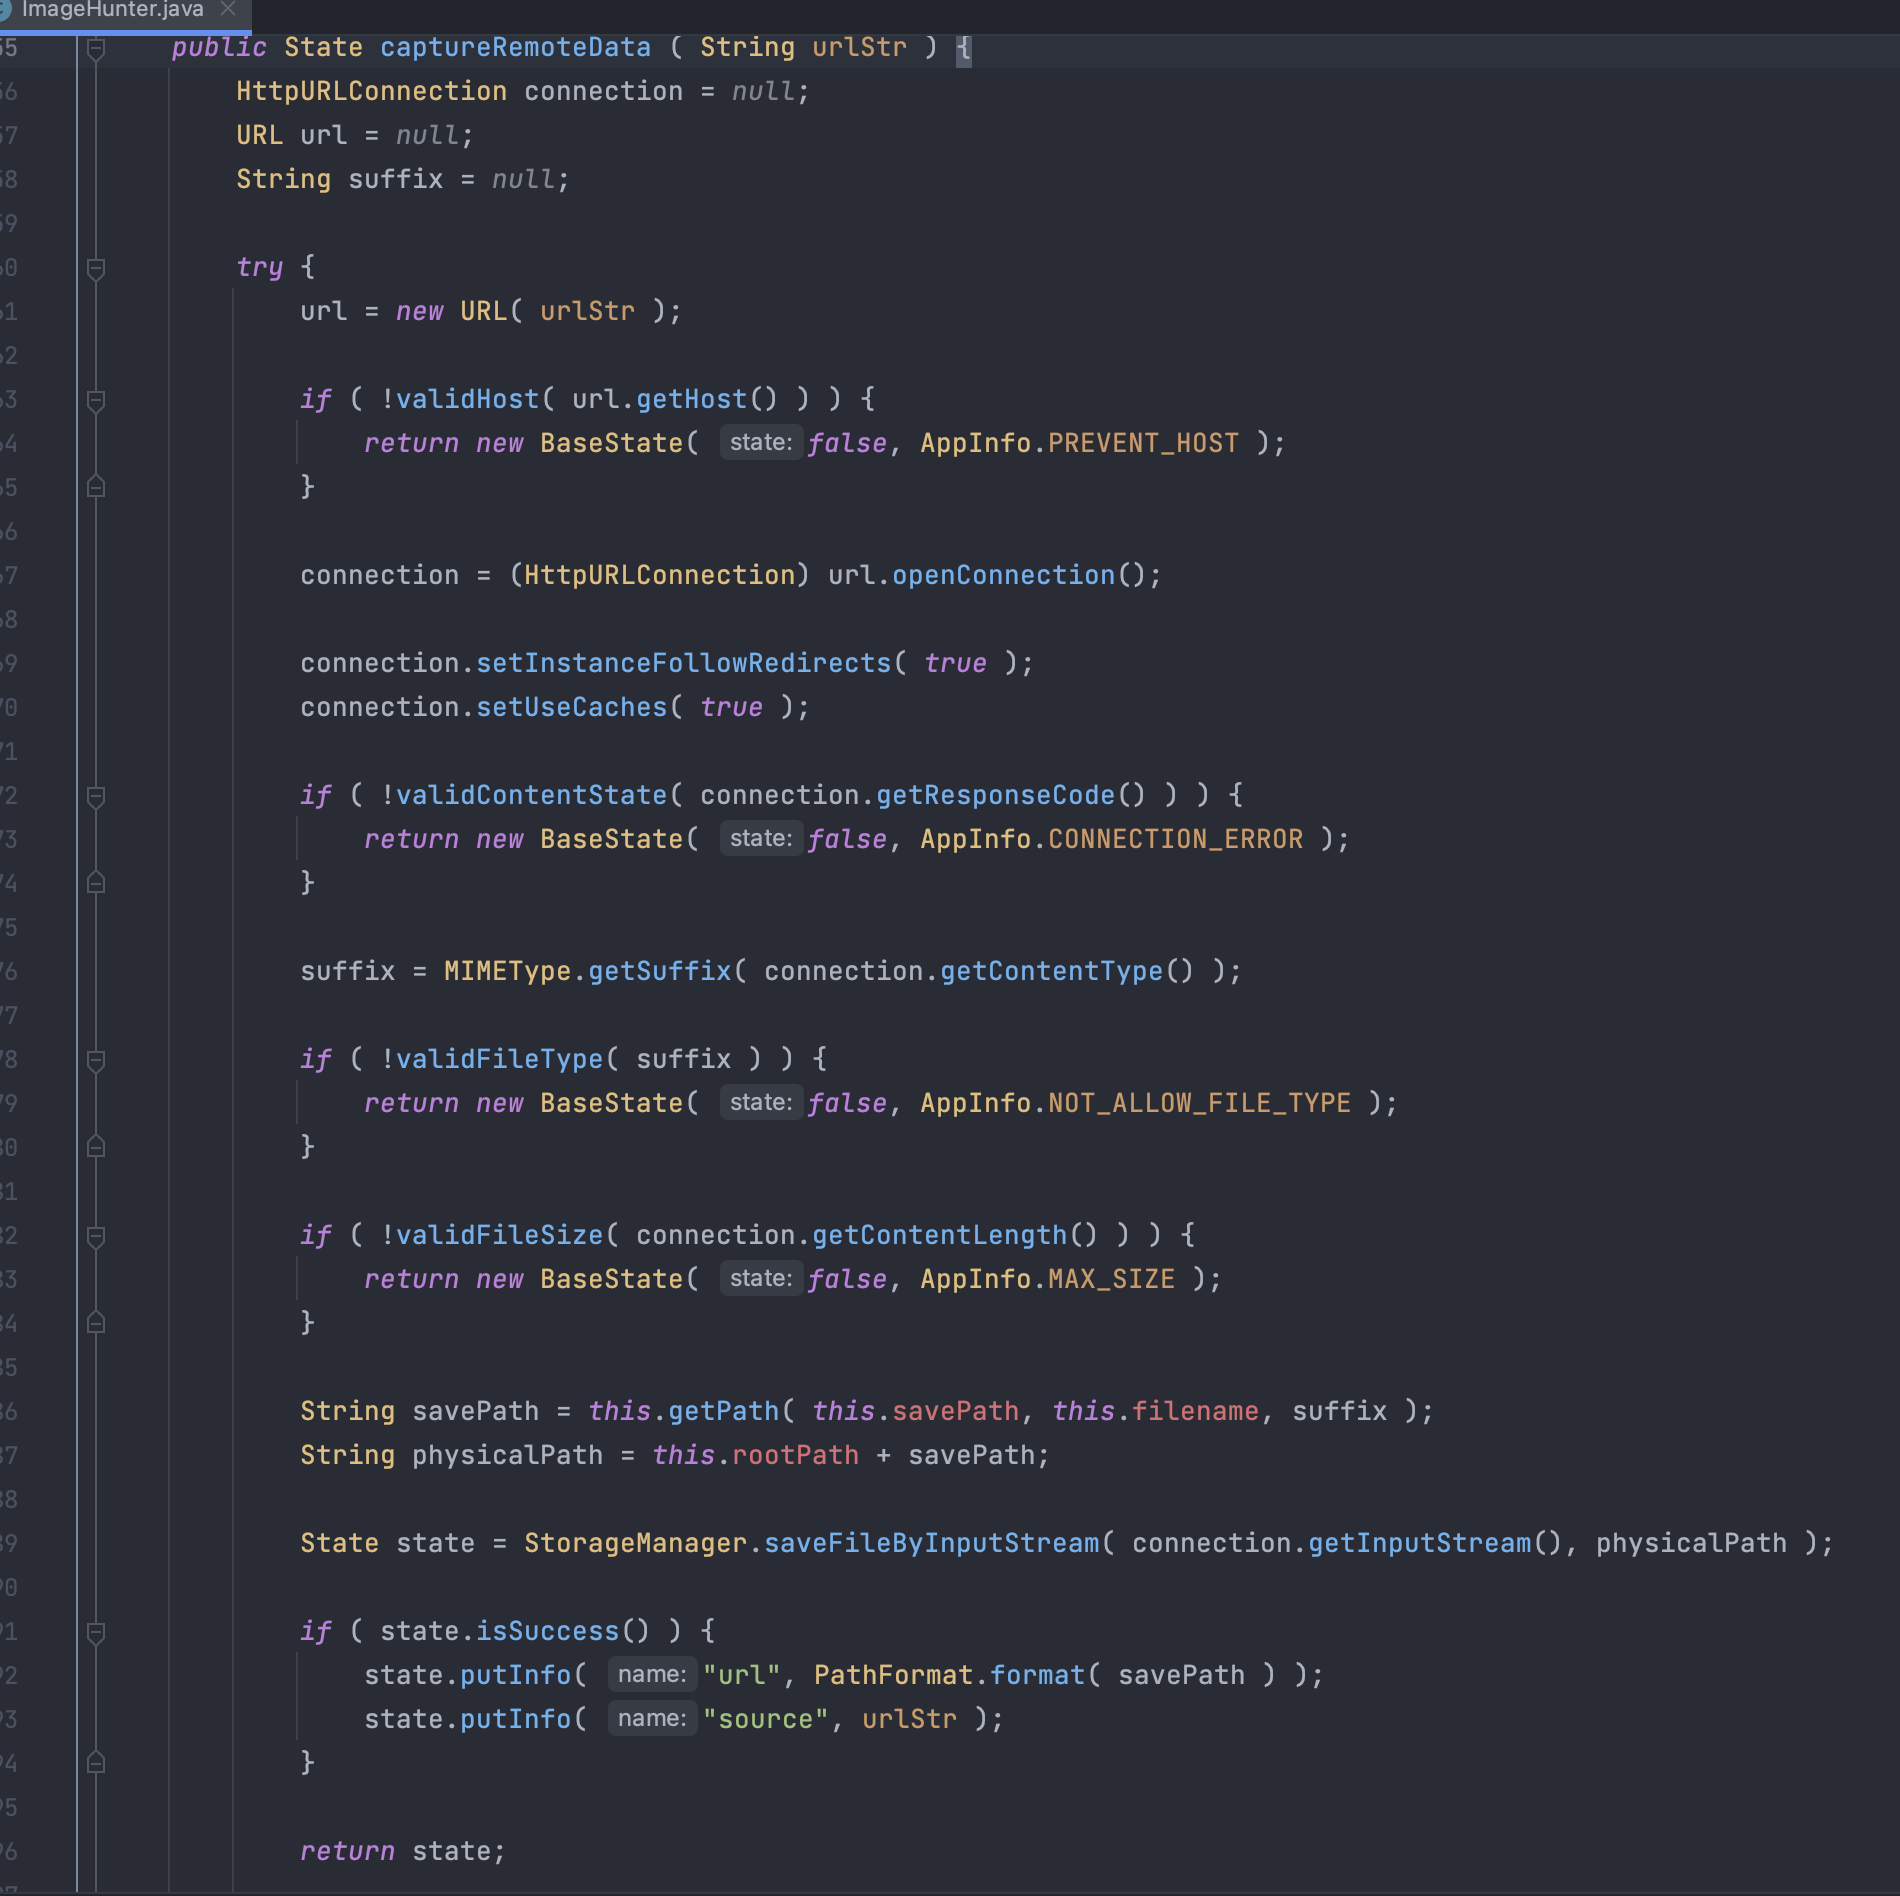Fold the state.isSuccess if block

point(96,1632)
